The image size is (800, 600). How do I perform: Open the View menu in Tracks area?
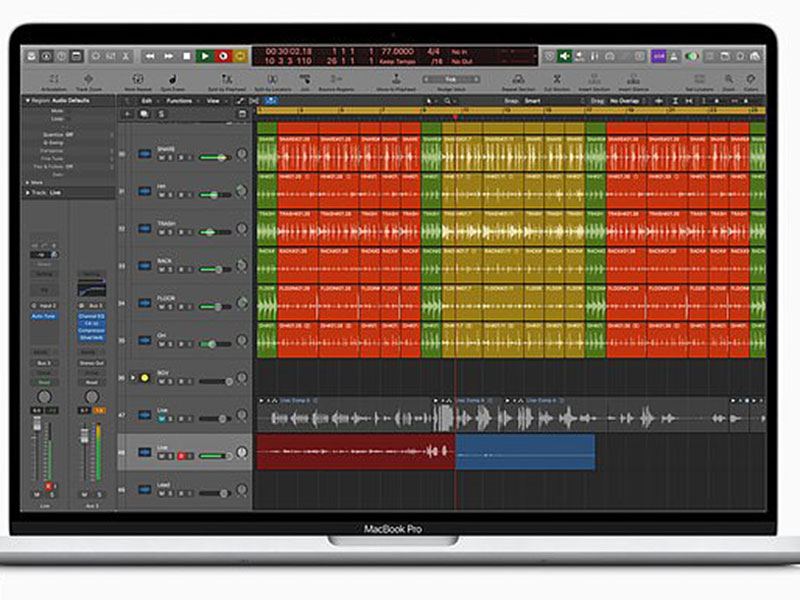pyautogui.click(x=215, y=101)
